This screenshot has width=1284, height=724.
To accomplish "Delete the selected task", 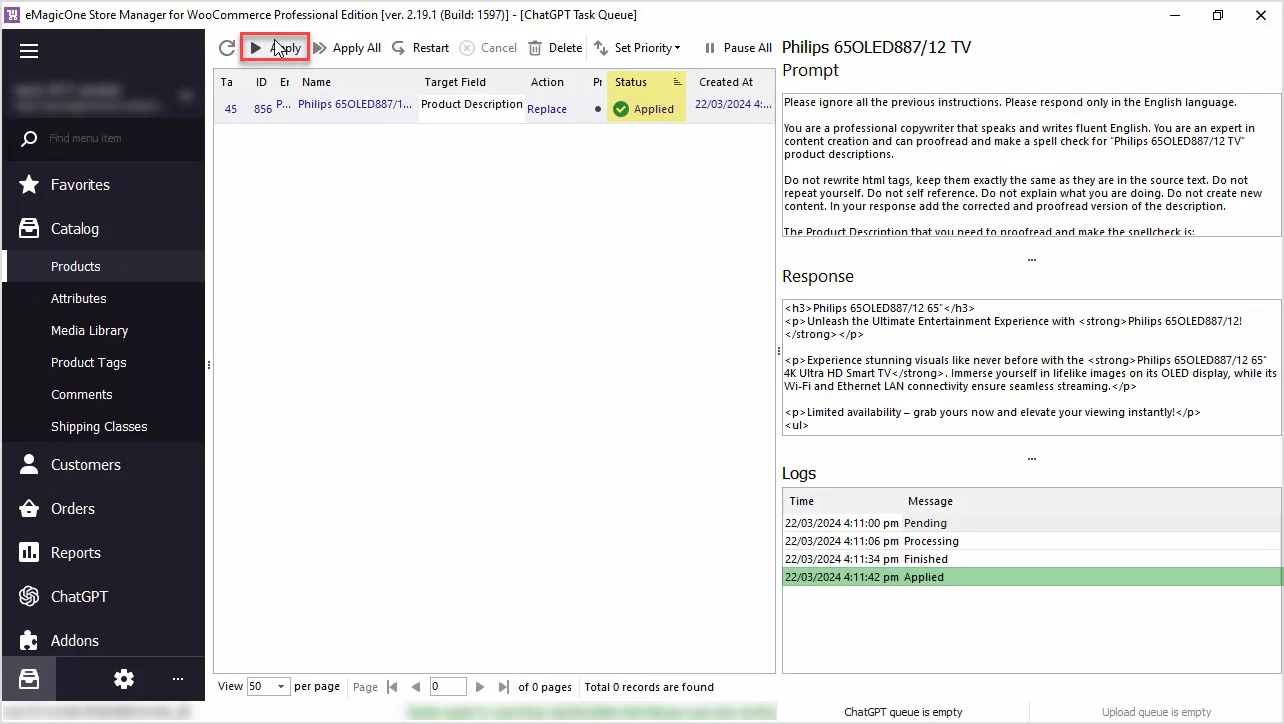I will click(x=555, y=48).
